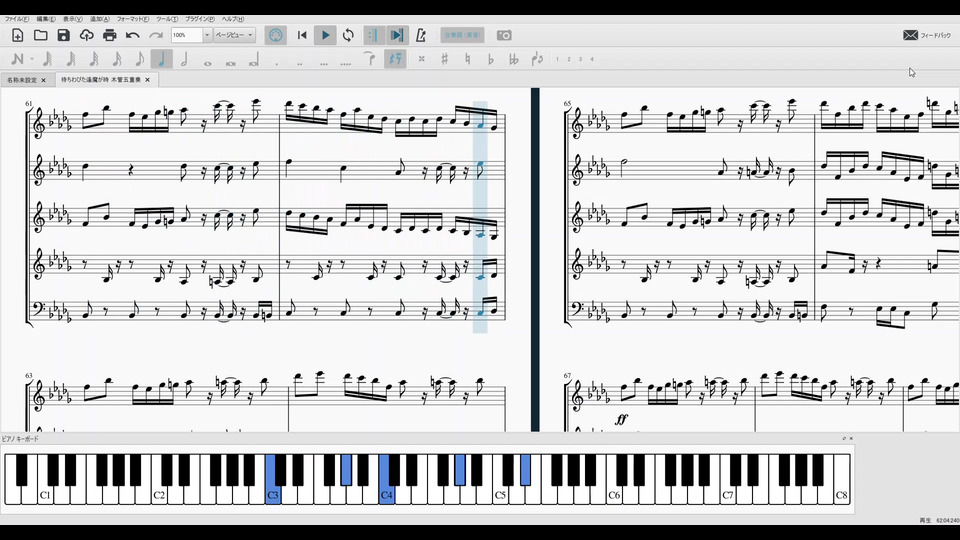Save the score with the floppy disk icon
Viewport: 960px width, 540px height.
(64, 36)
